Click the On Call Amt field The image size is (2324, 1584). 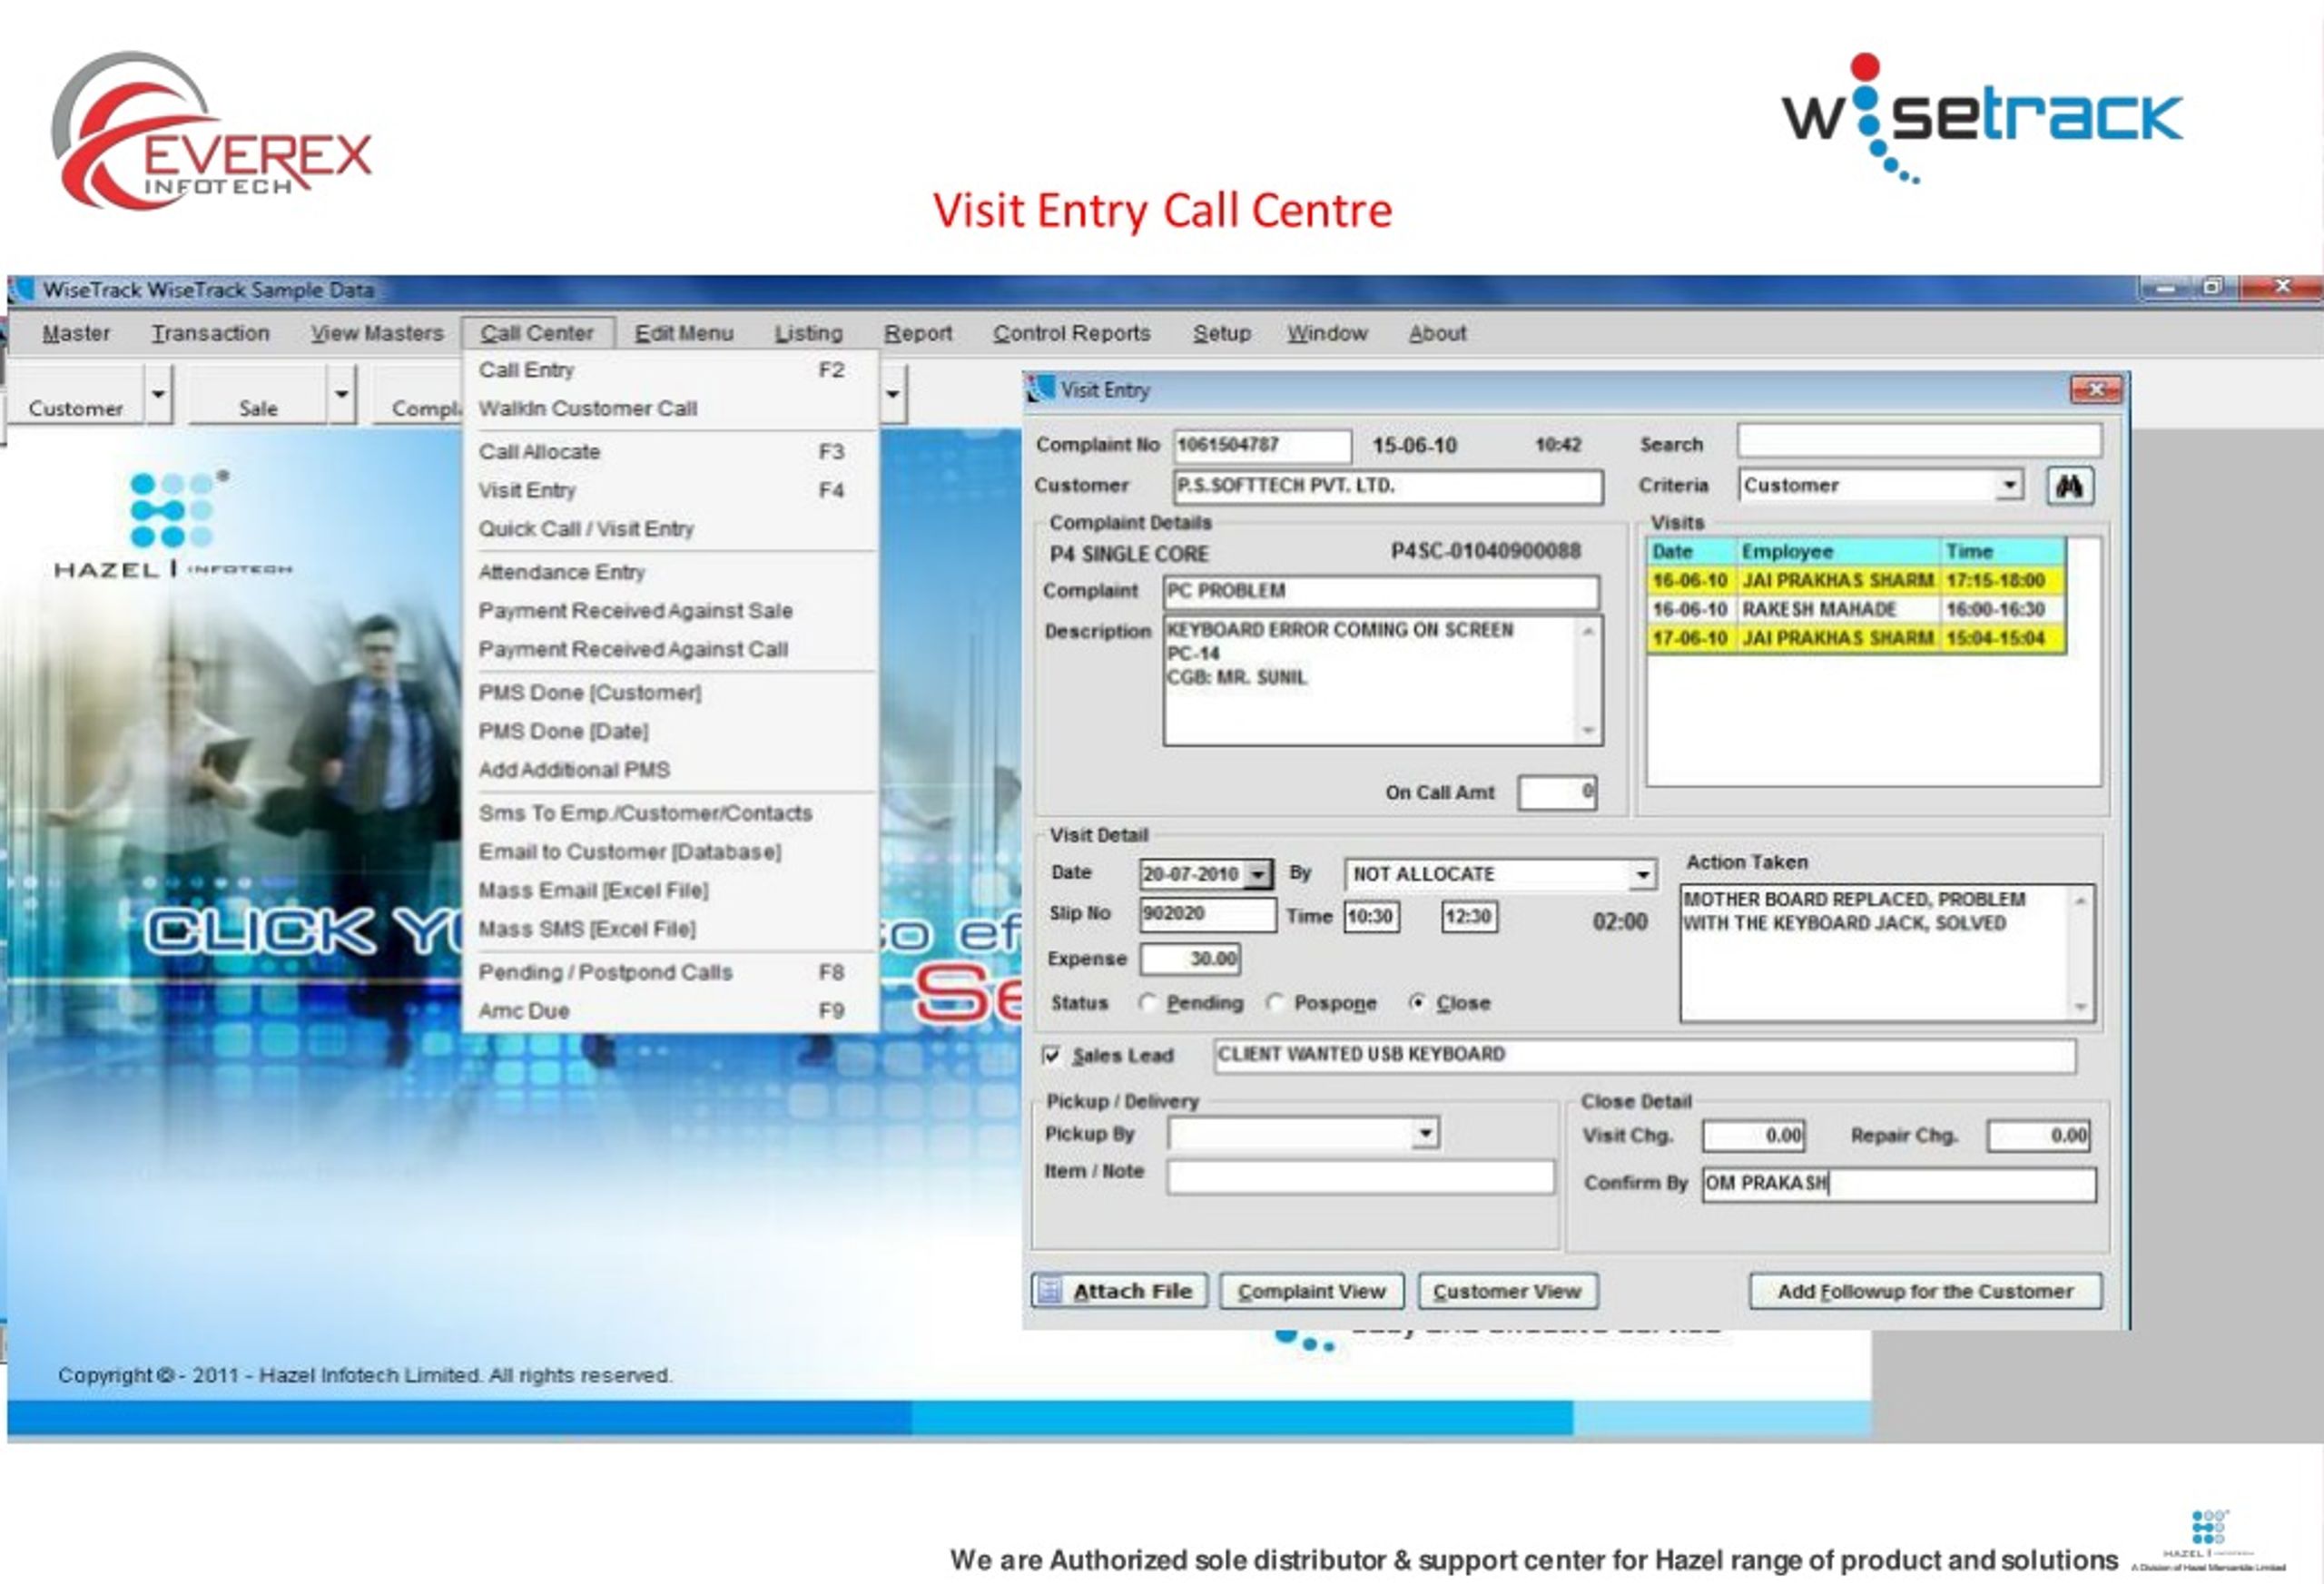click(1557, 793)
